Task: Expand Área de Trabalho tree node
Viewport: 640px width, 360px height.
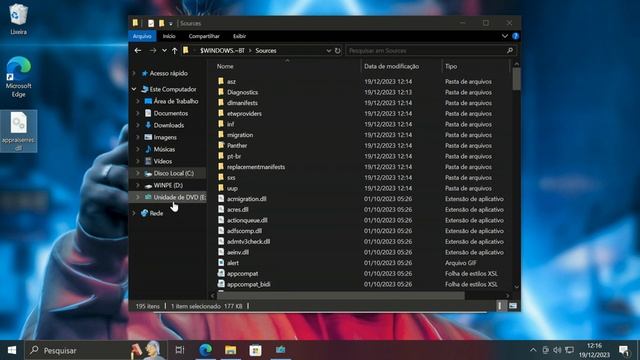Action: coord(138,101)
